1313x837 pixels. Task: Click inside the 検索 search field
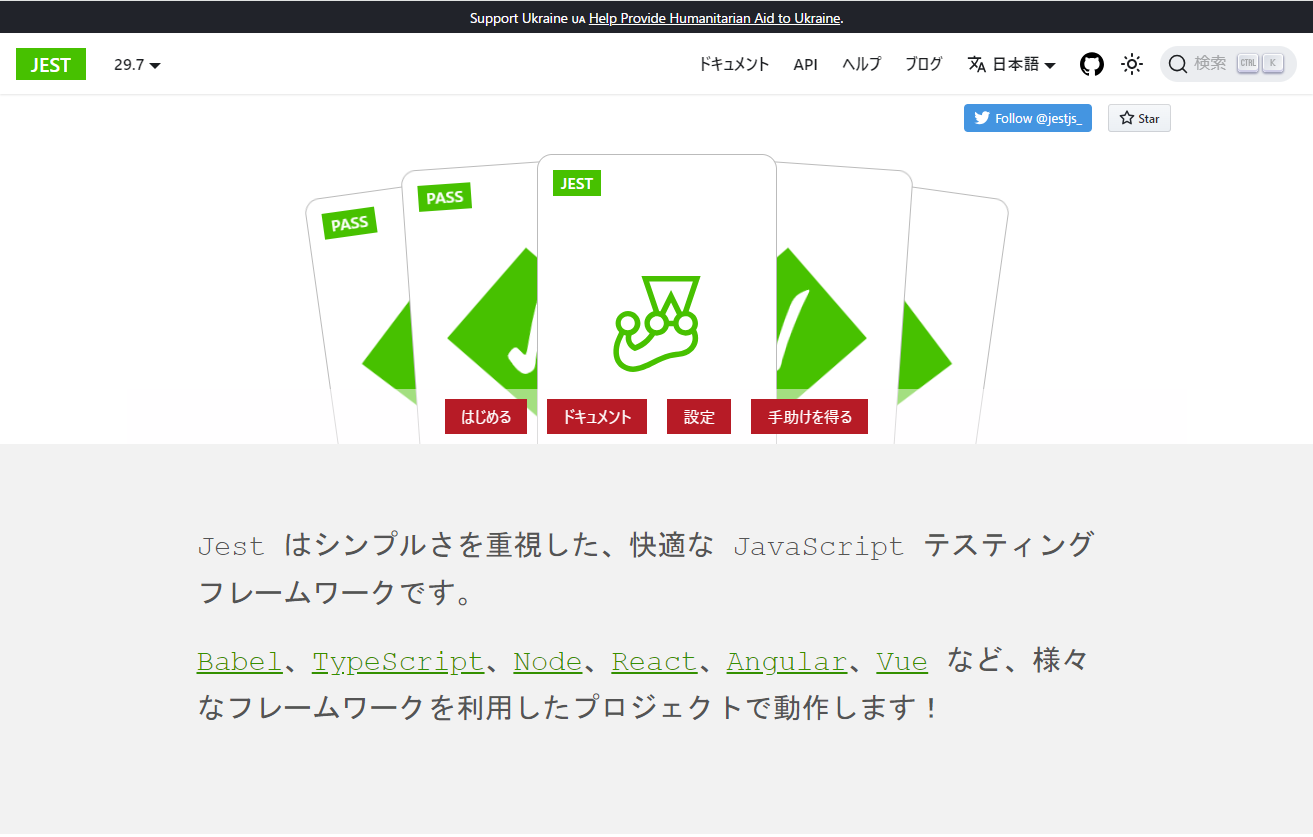1213,63
